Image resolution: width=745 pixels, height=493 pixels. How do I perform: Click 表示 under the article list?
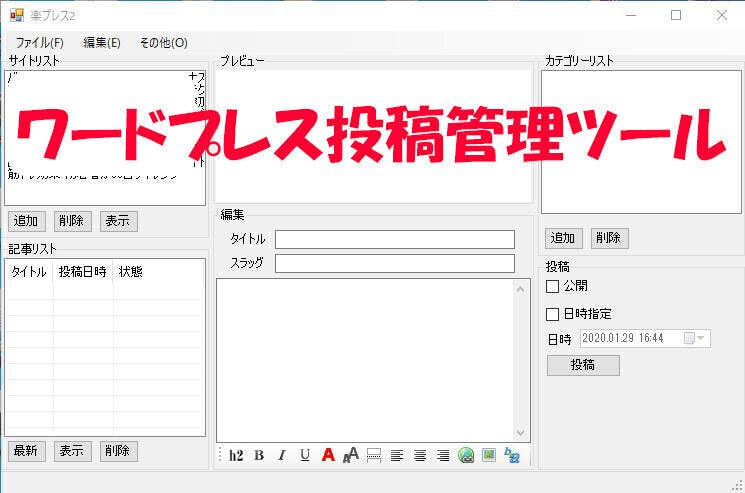72,451
